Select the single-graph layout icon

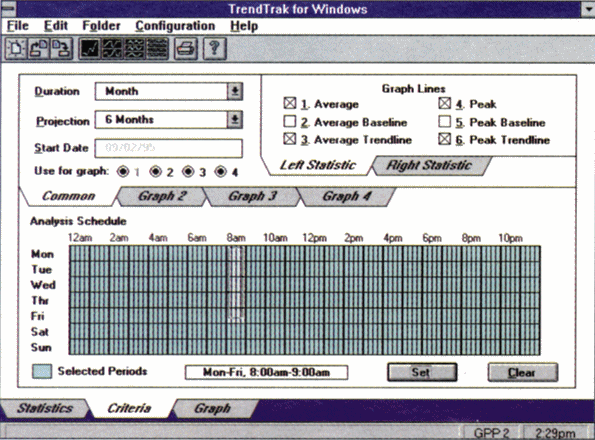(90, 49)
